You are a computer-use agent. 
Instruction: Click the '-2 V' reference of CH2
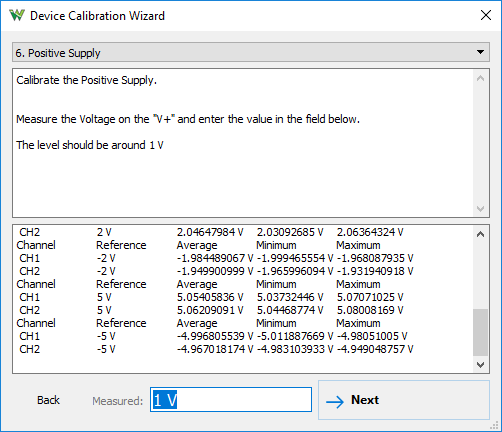pos(106,271)
